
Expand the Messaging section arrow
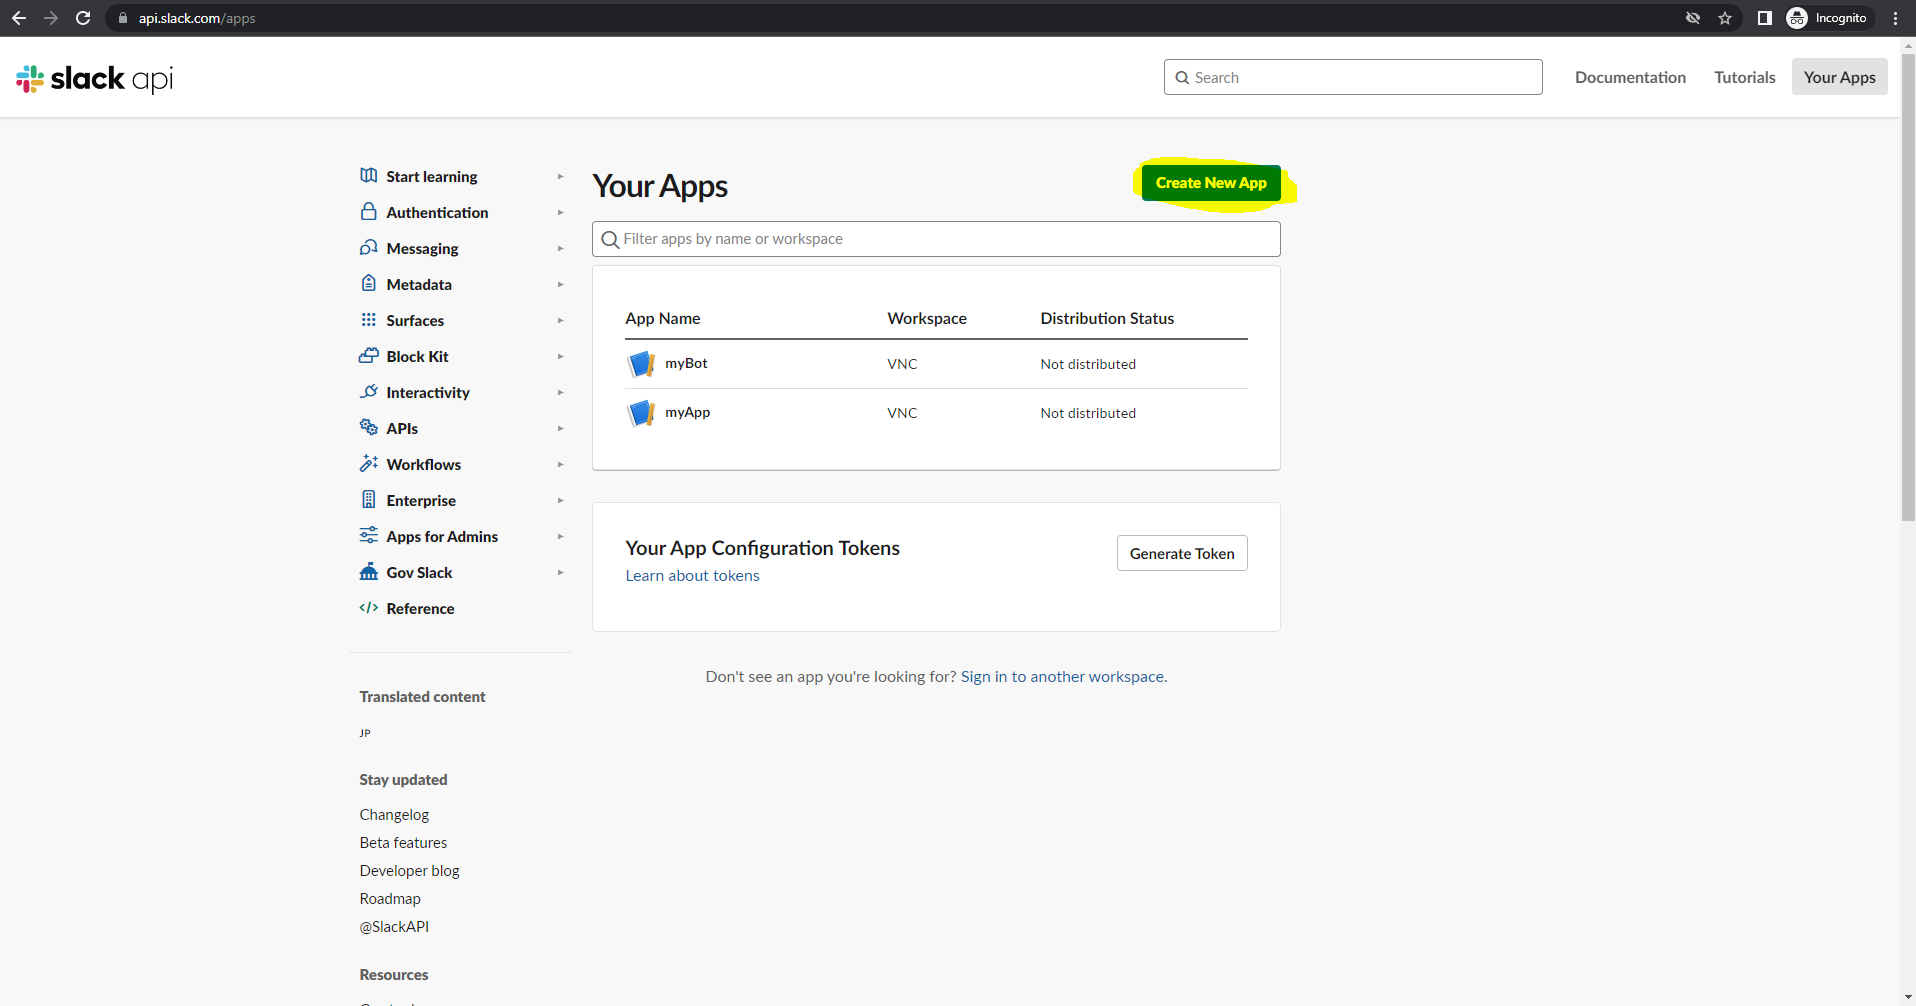(561, 248)
